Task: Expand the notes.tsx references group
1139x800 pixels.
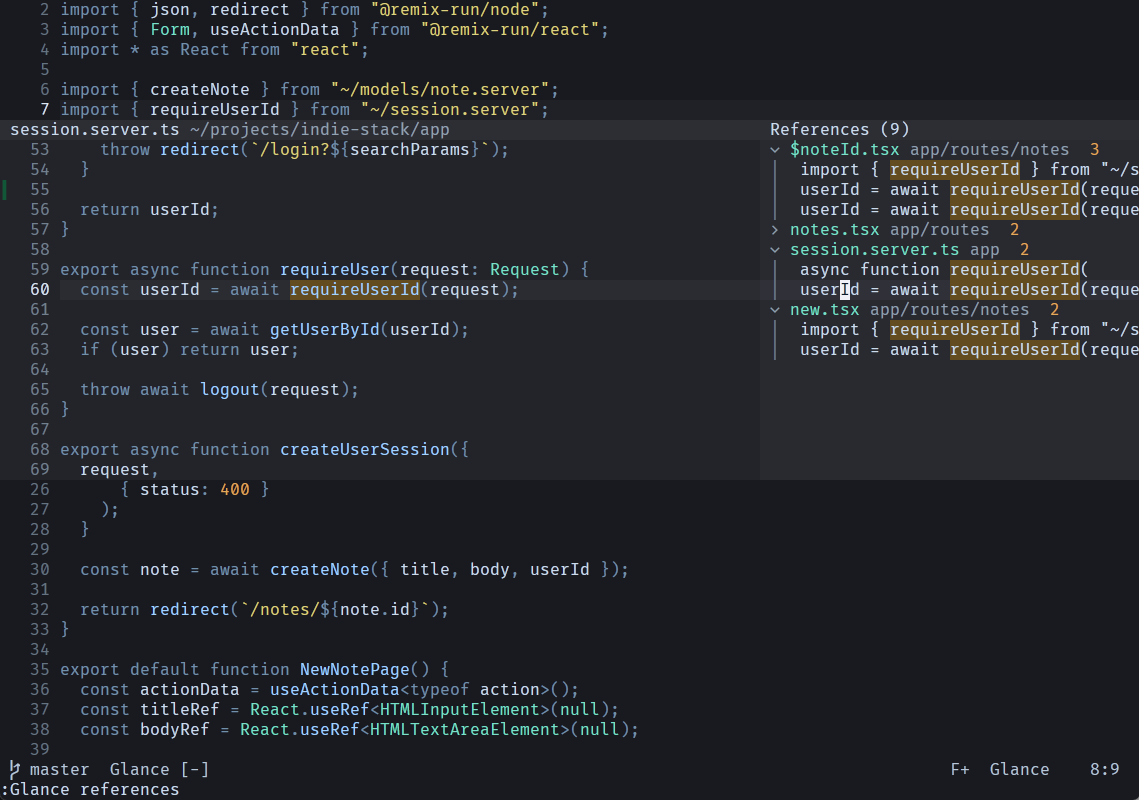Action: (x=775, y=230)
